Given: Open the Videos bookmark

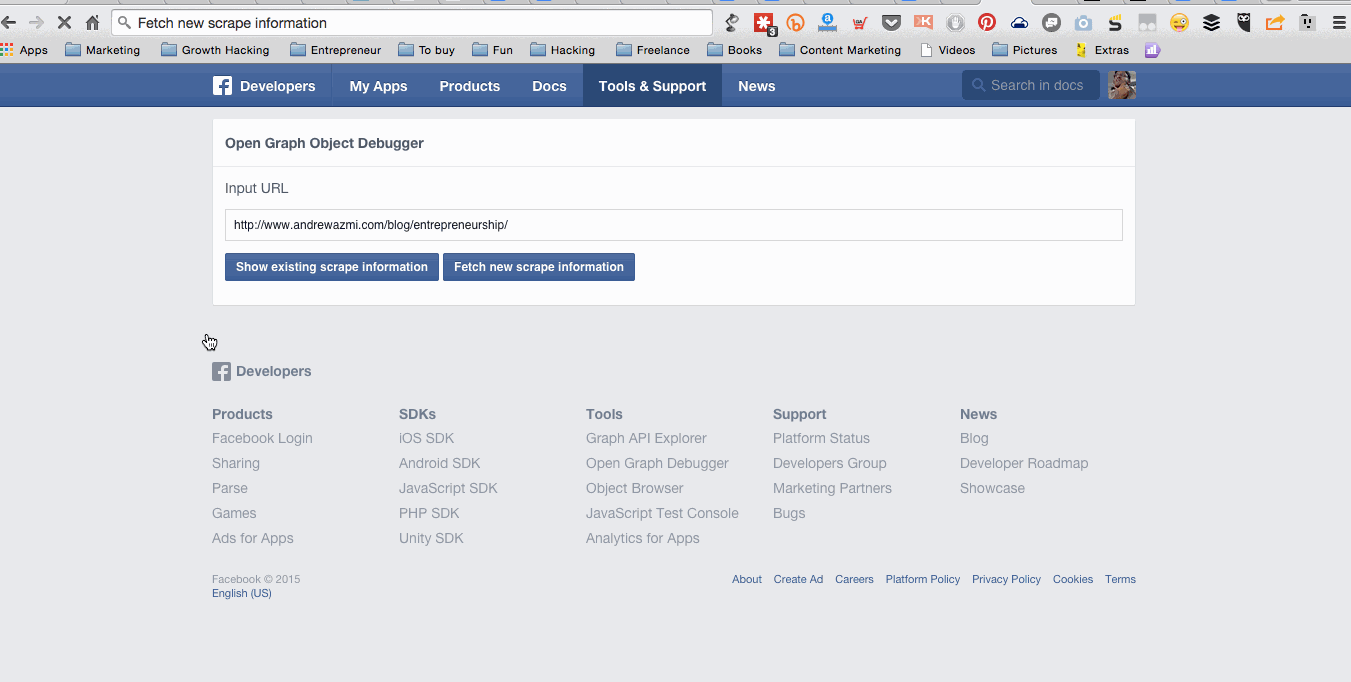Looking at the screenshot, I should coord(948,50).
